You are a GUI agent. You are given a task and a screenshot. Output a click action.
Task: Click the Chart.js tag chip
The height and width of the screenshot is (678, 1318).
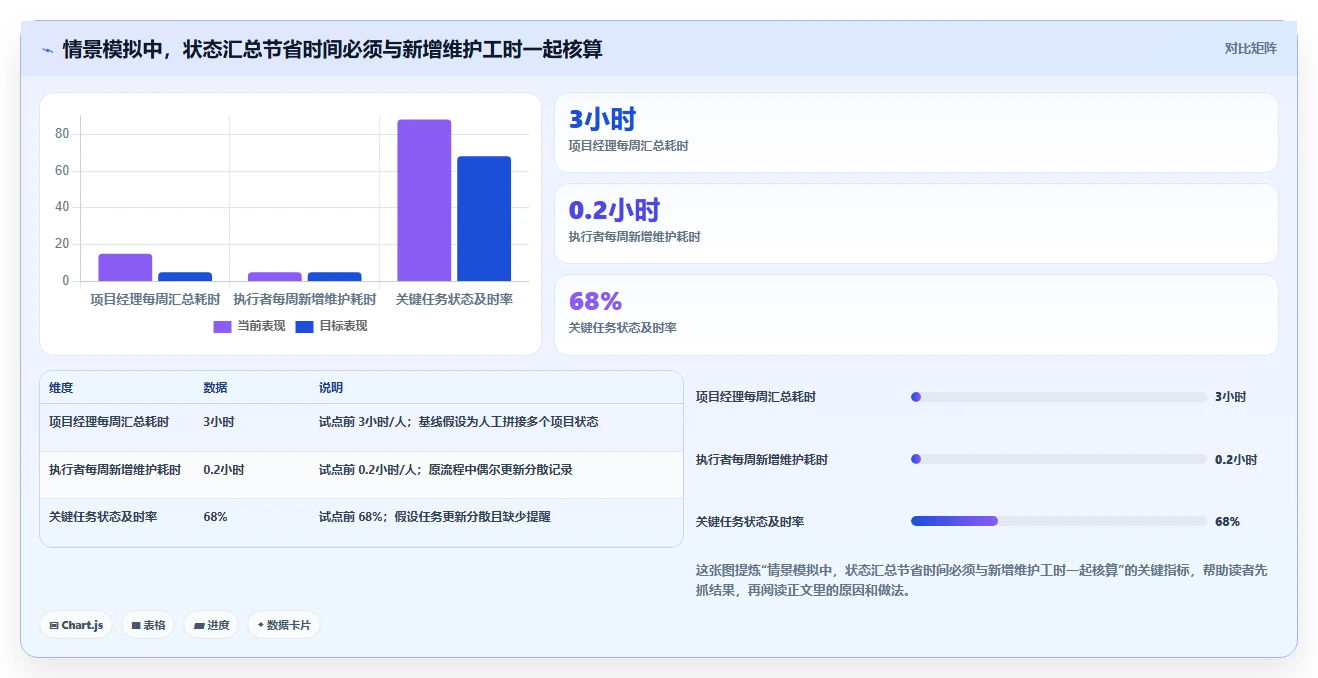[x=77, y=625]
